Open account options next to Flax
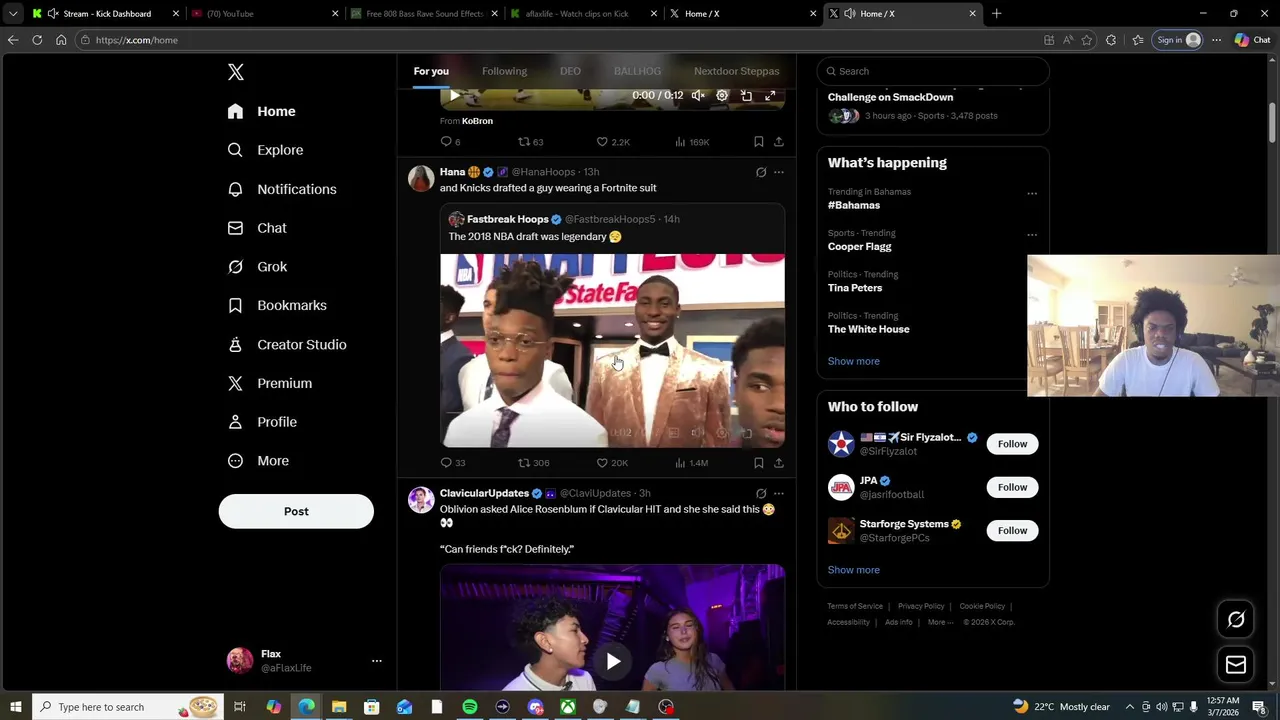1280x720 pixels. click(376, 661)
